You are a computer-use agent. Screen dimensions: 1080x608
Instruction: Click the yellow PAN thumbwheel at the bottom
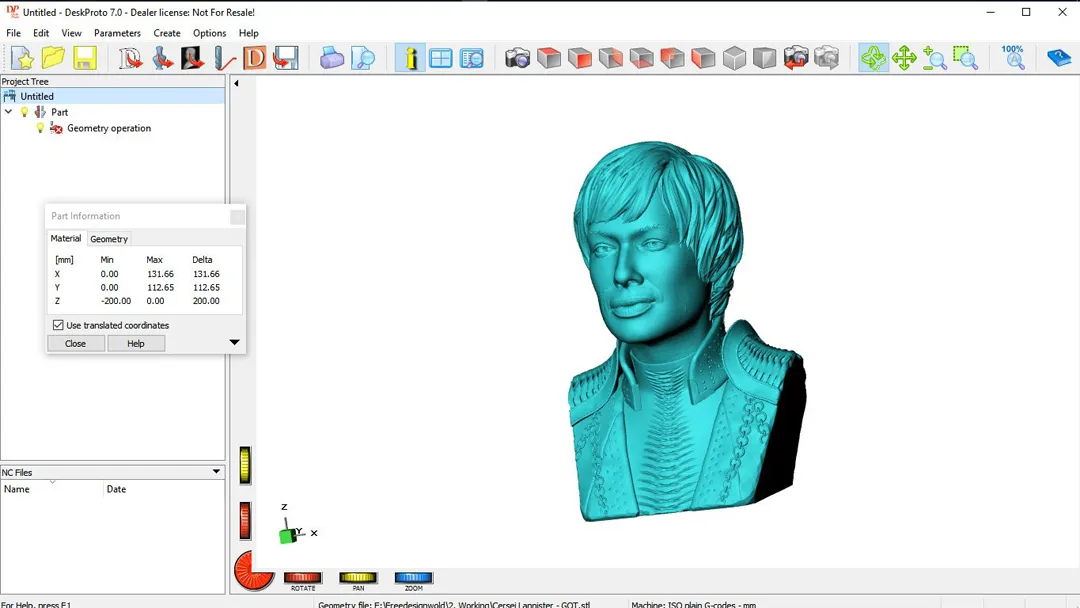tap(358, 578)
